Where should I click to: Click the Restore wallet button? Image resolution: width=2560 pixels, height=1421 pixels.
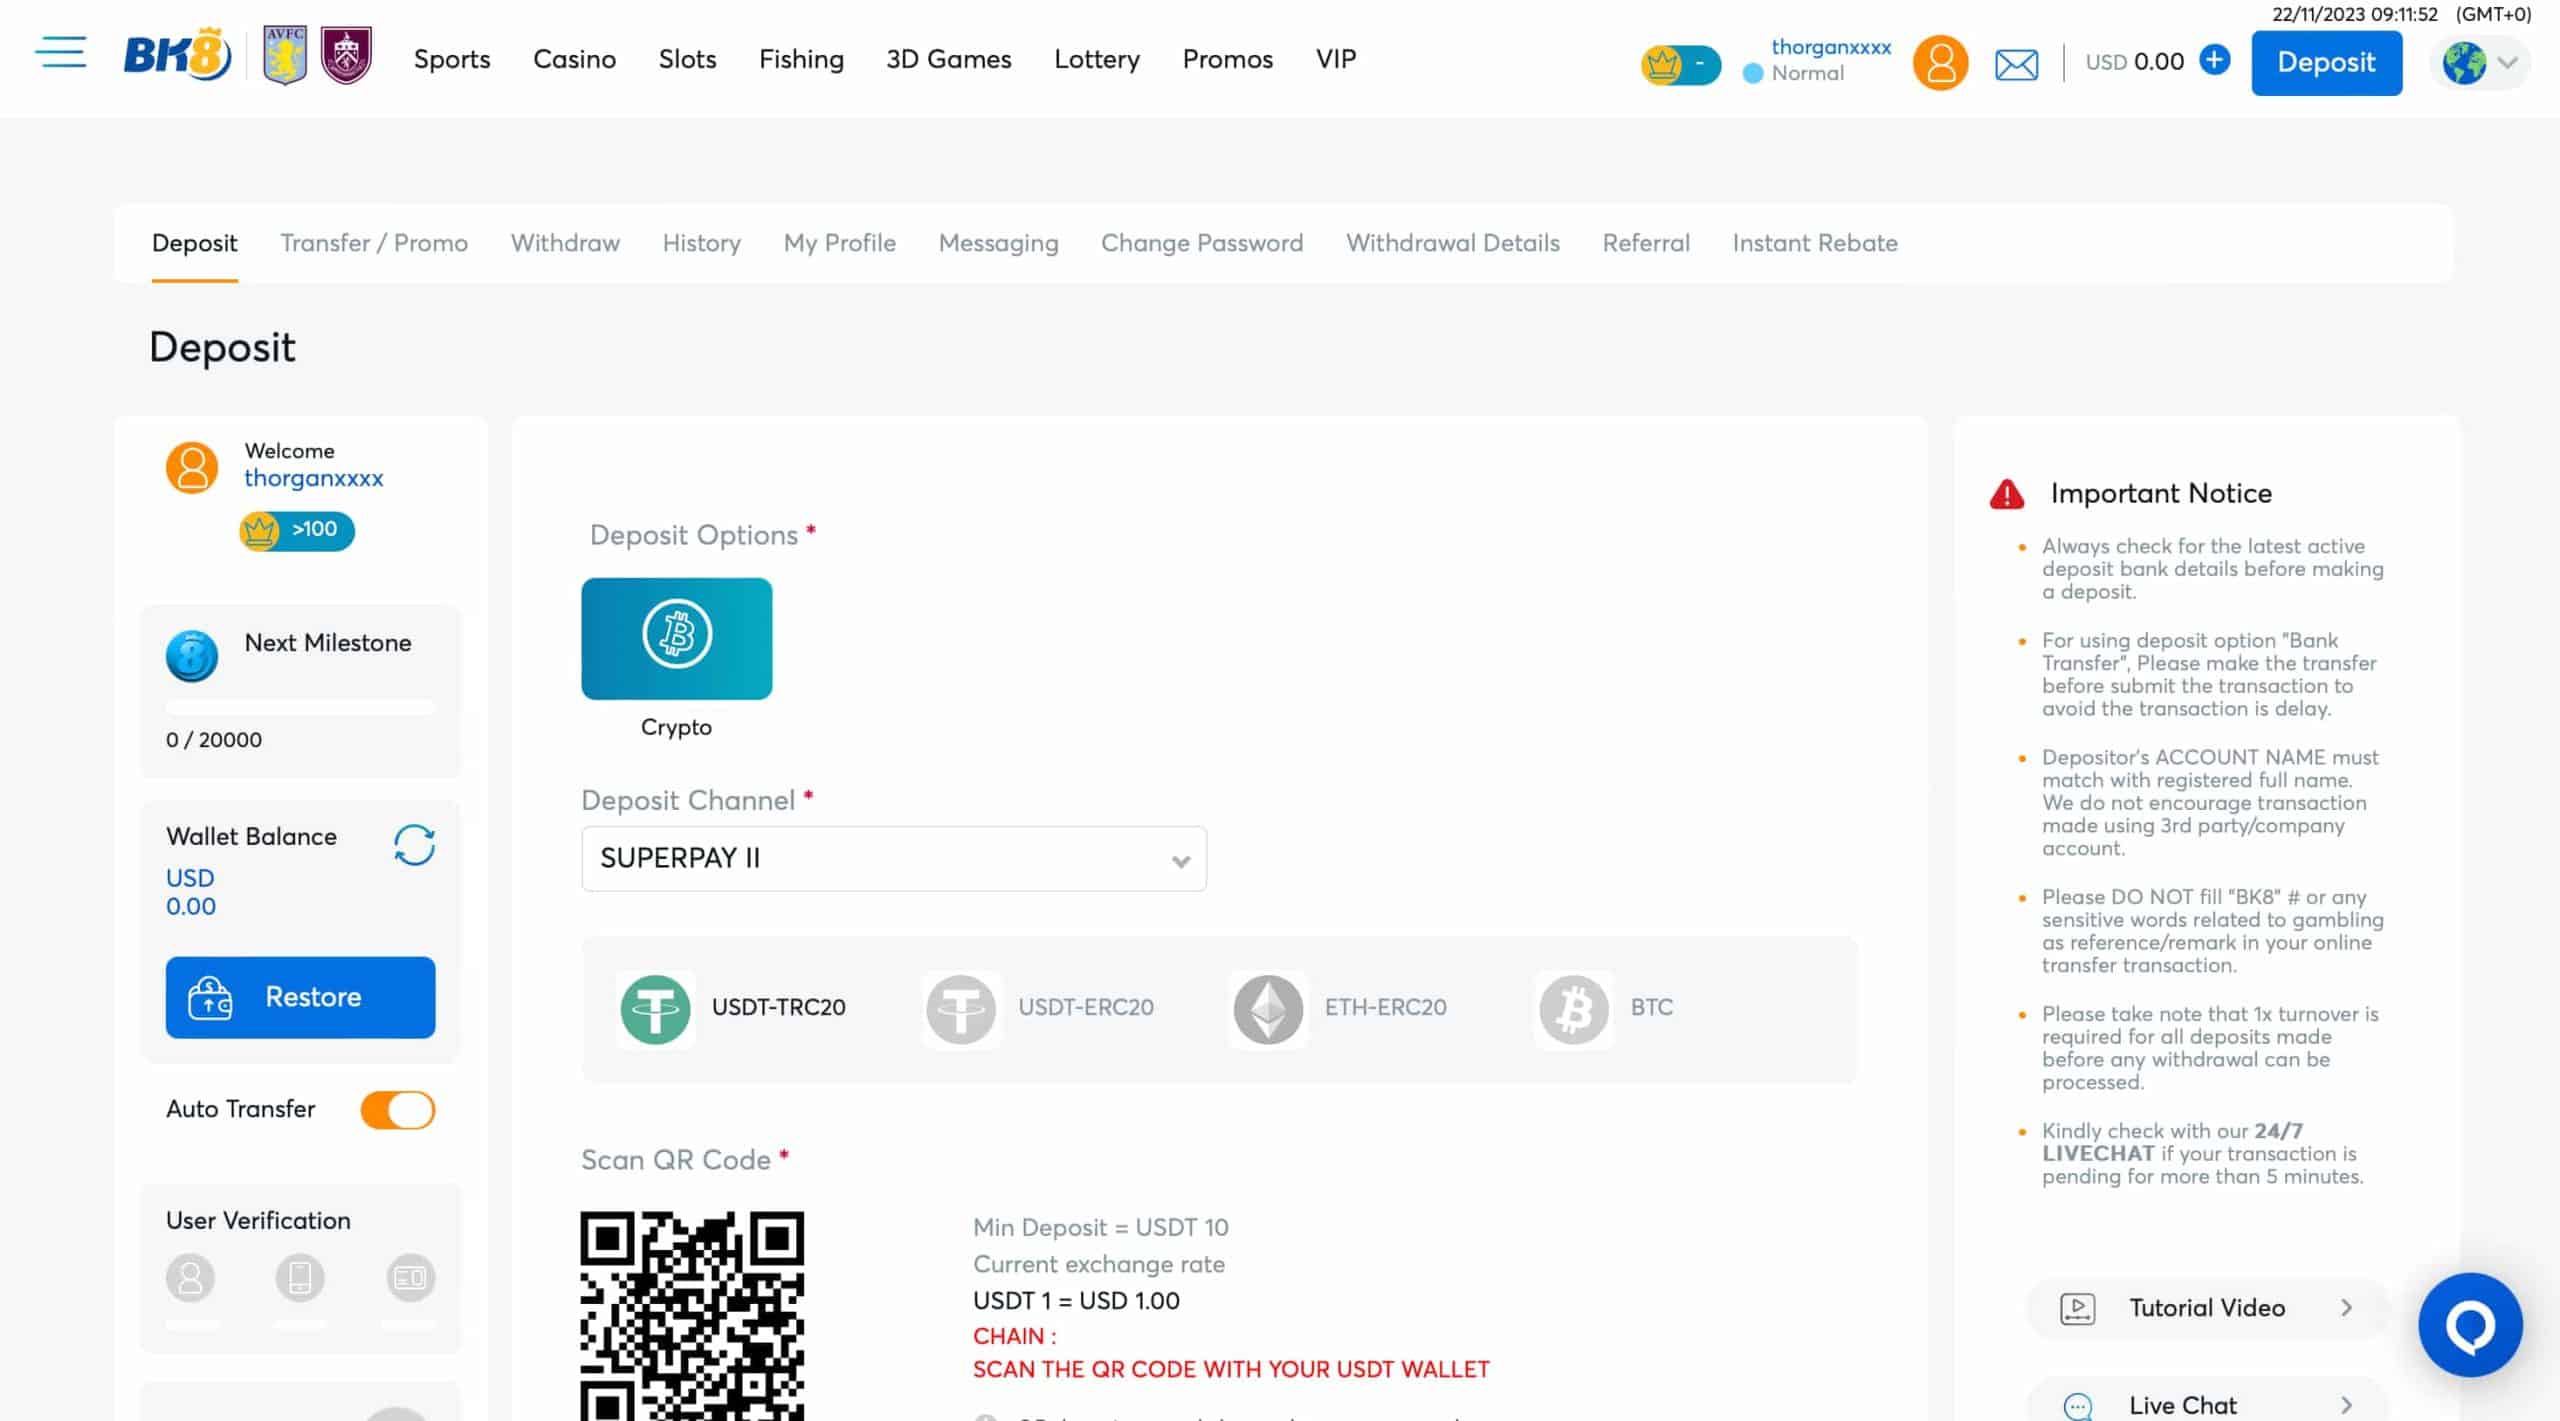[x=300, y=997]
